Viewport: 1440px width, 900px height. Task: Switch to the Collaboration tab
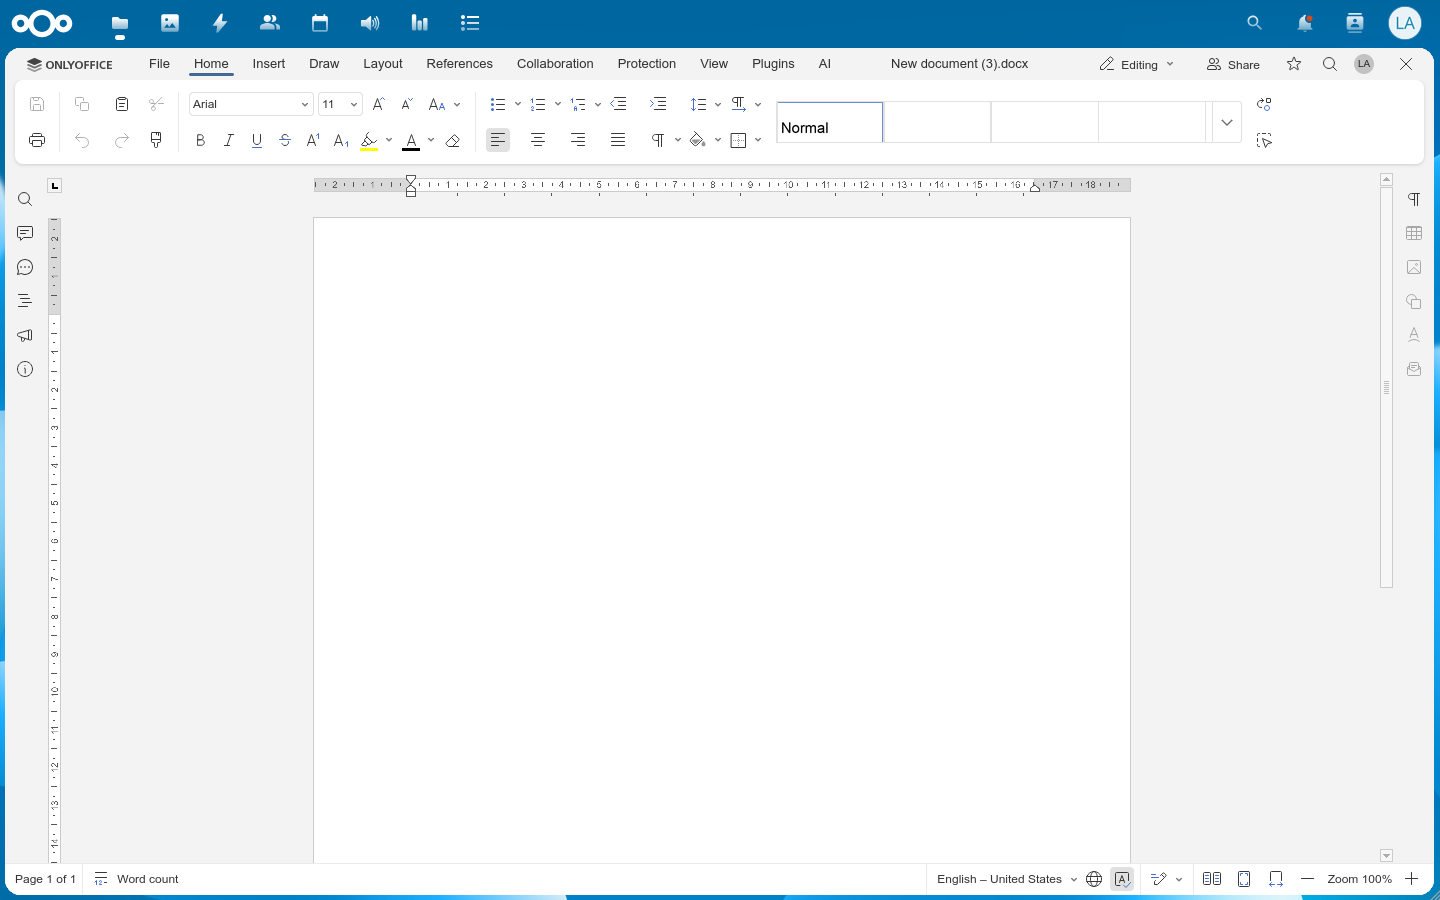click(555, 64)
